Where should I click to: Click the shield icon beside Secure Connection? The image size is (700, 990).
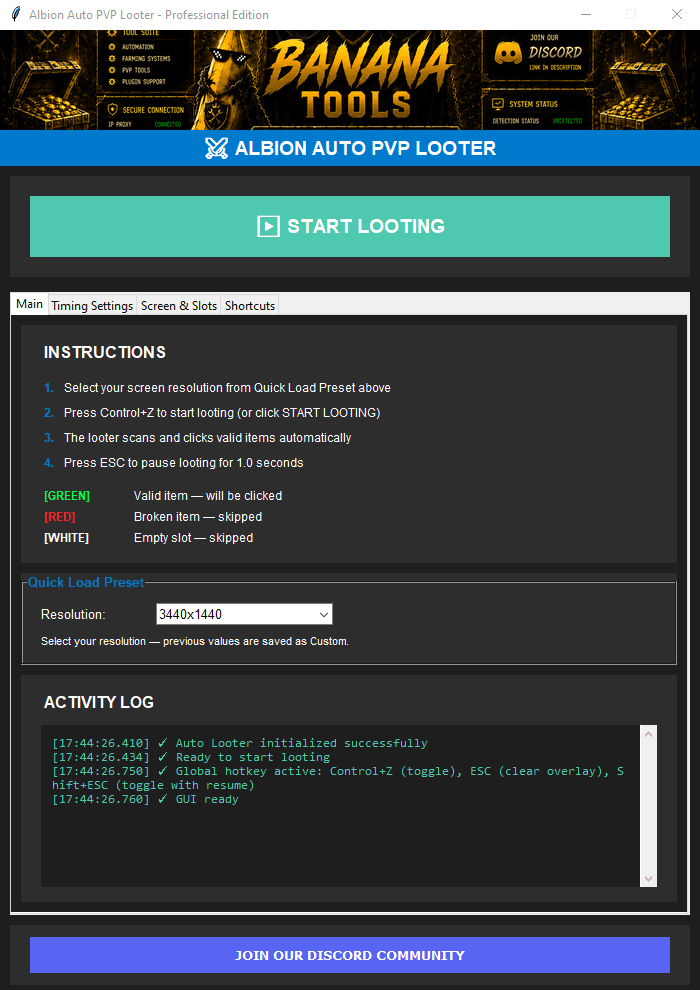click(112, 109)
